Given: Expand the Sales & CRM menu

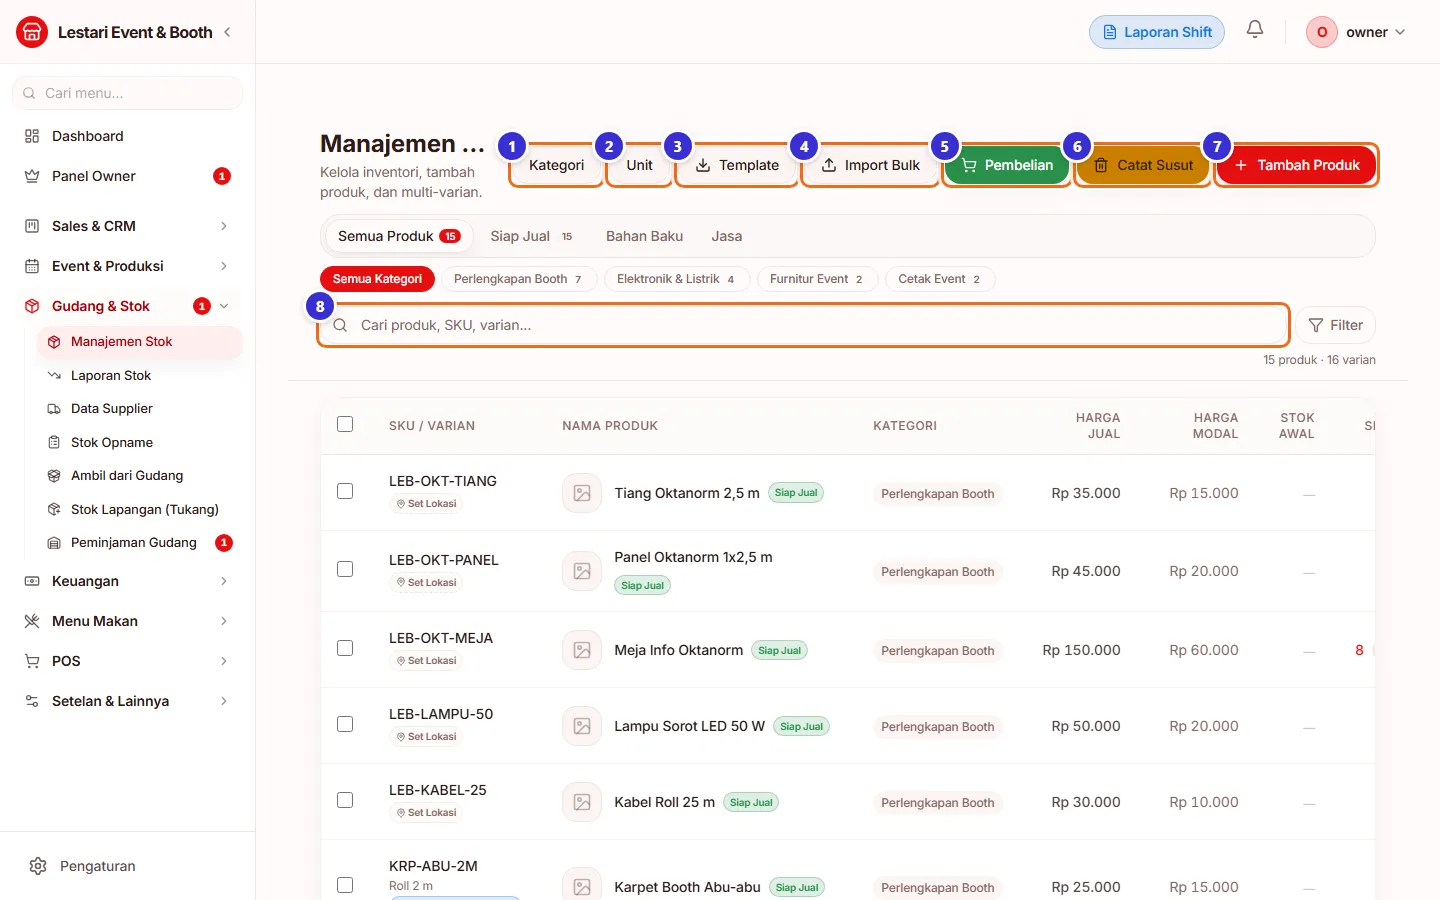Looking at the screenshot, I should tap(128, 226).
